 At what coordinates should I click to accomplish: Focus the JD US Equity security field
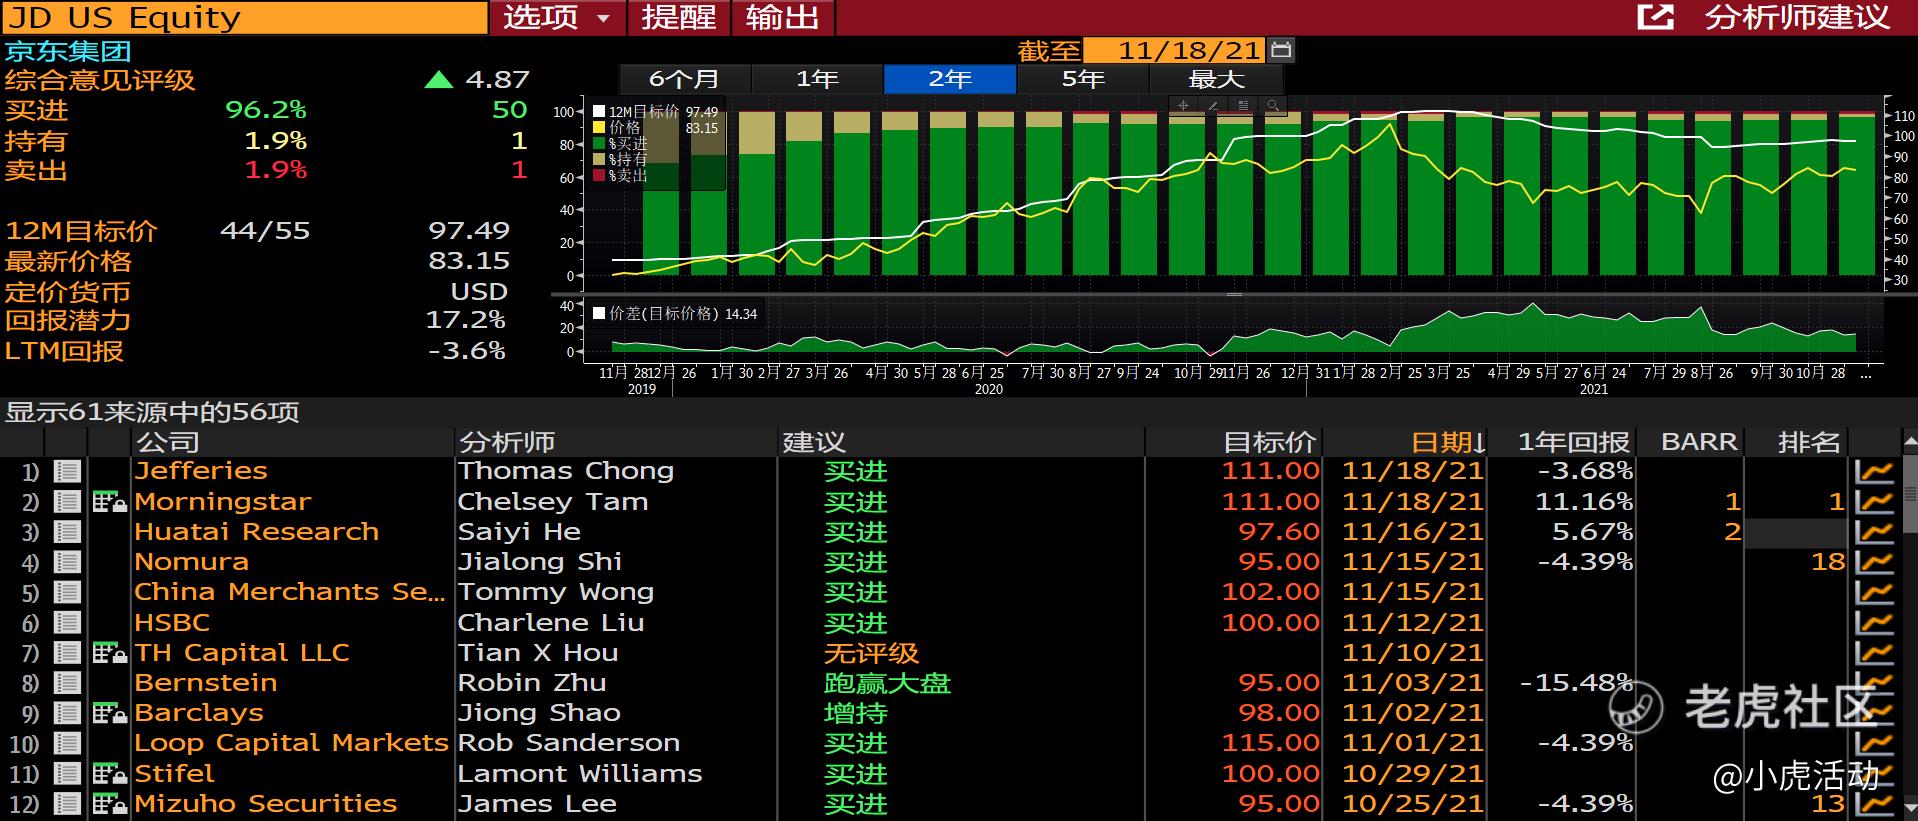point(244,17)
